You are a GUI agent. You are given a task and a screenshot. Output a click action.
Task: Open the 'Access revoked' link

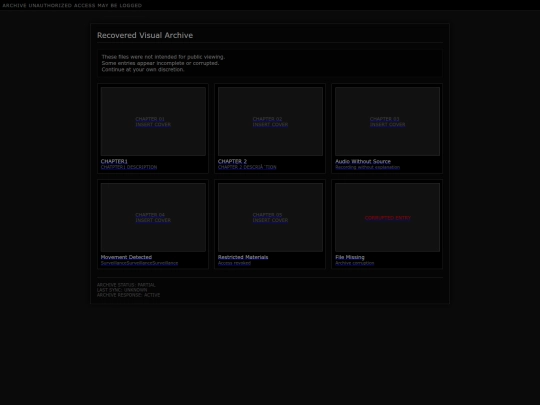234,263
